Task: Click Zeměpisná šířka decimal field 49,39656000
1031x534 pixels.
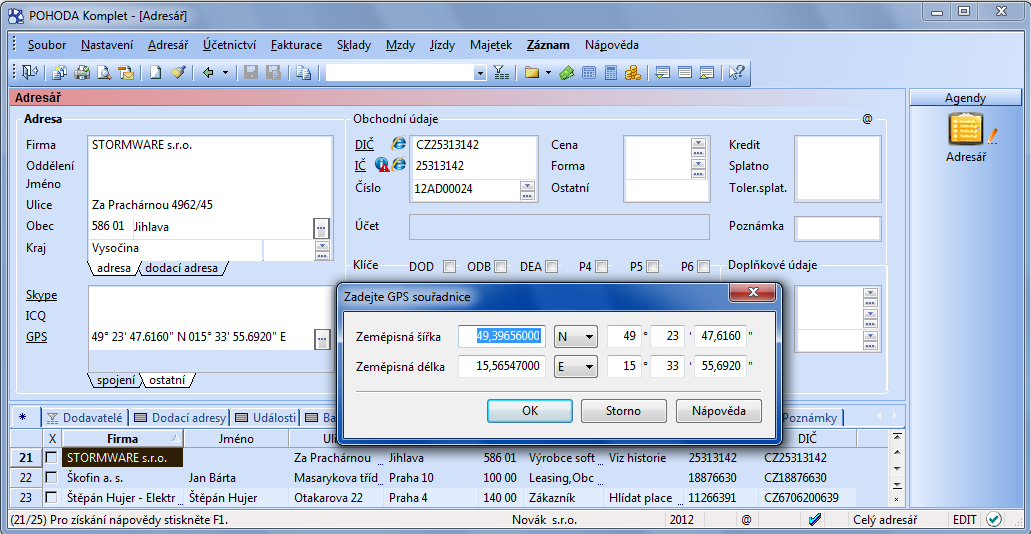Action: pyautogui.click(x=502, y=337)
